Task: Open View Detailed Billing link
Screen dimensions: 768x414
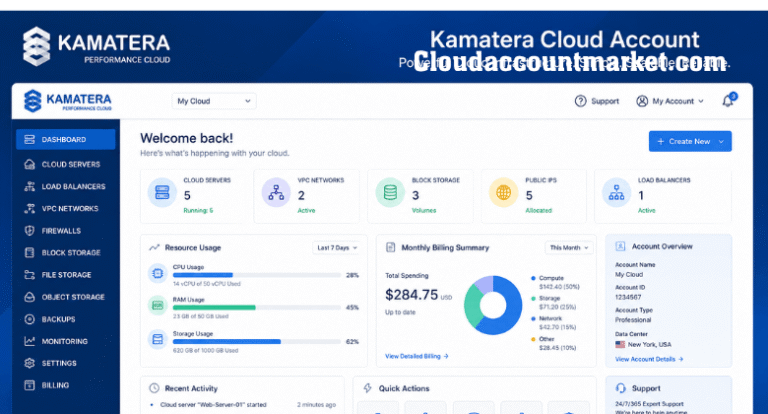Action: pyautogui.click(x=417, y=356)
